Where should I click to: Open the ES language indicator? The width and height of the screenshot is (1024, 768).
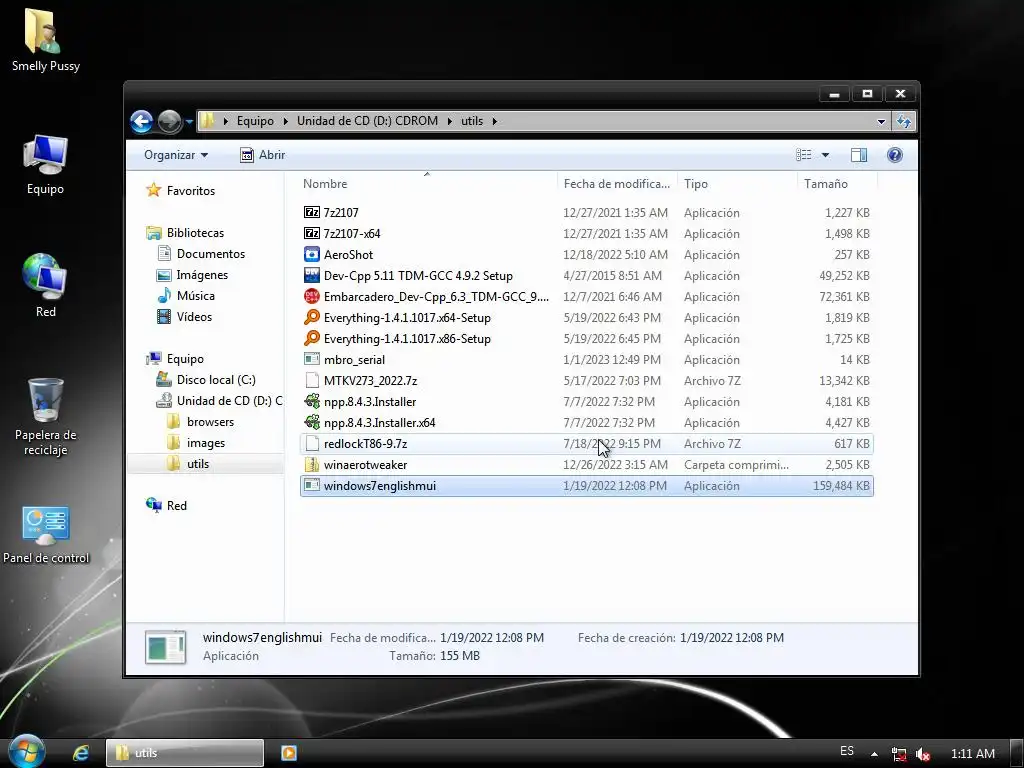click(x=846, y=751)
